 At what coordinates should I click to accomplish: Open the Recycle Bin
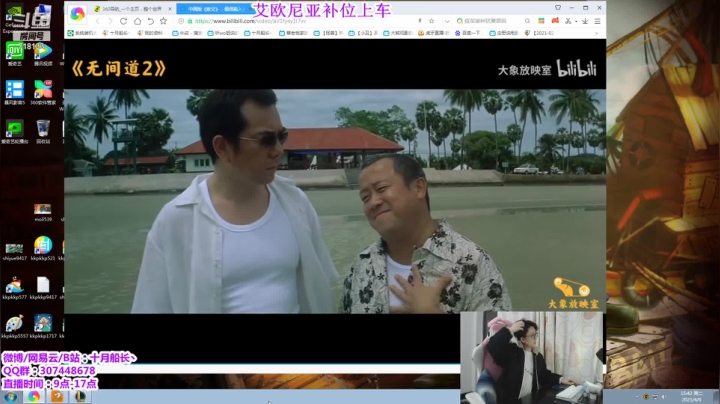[43, 132]
